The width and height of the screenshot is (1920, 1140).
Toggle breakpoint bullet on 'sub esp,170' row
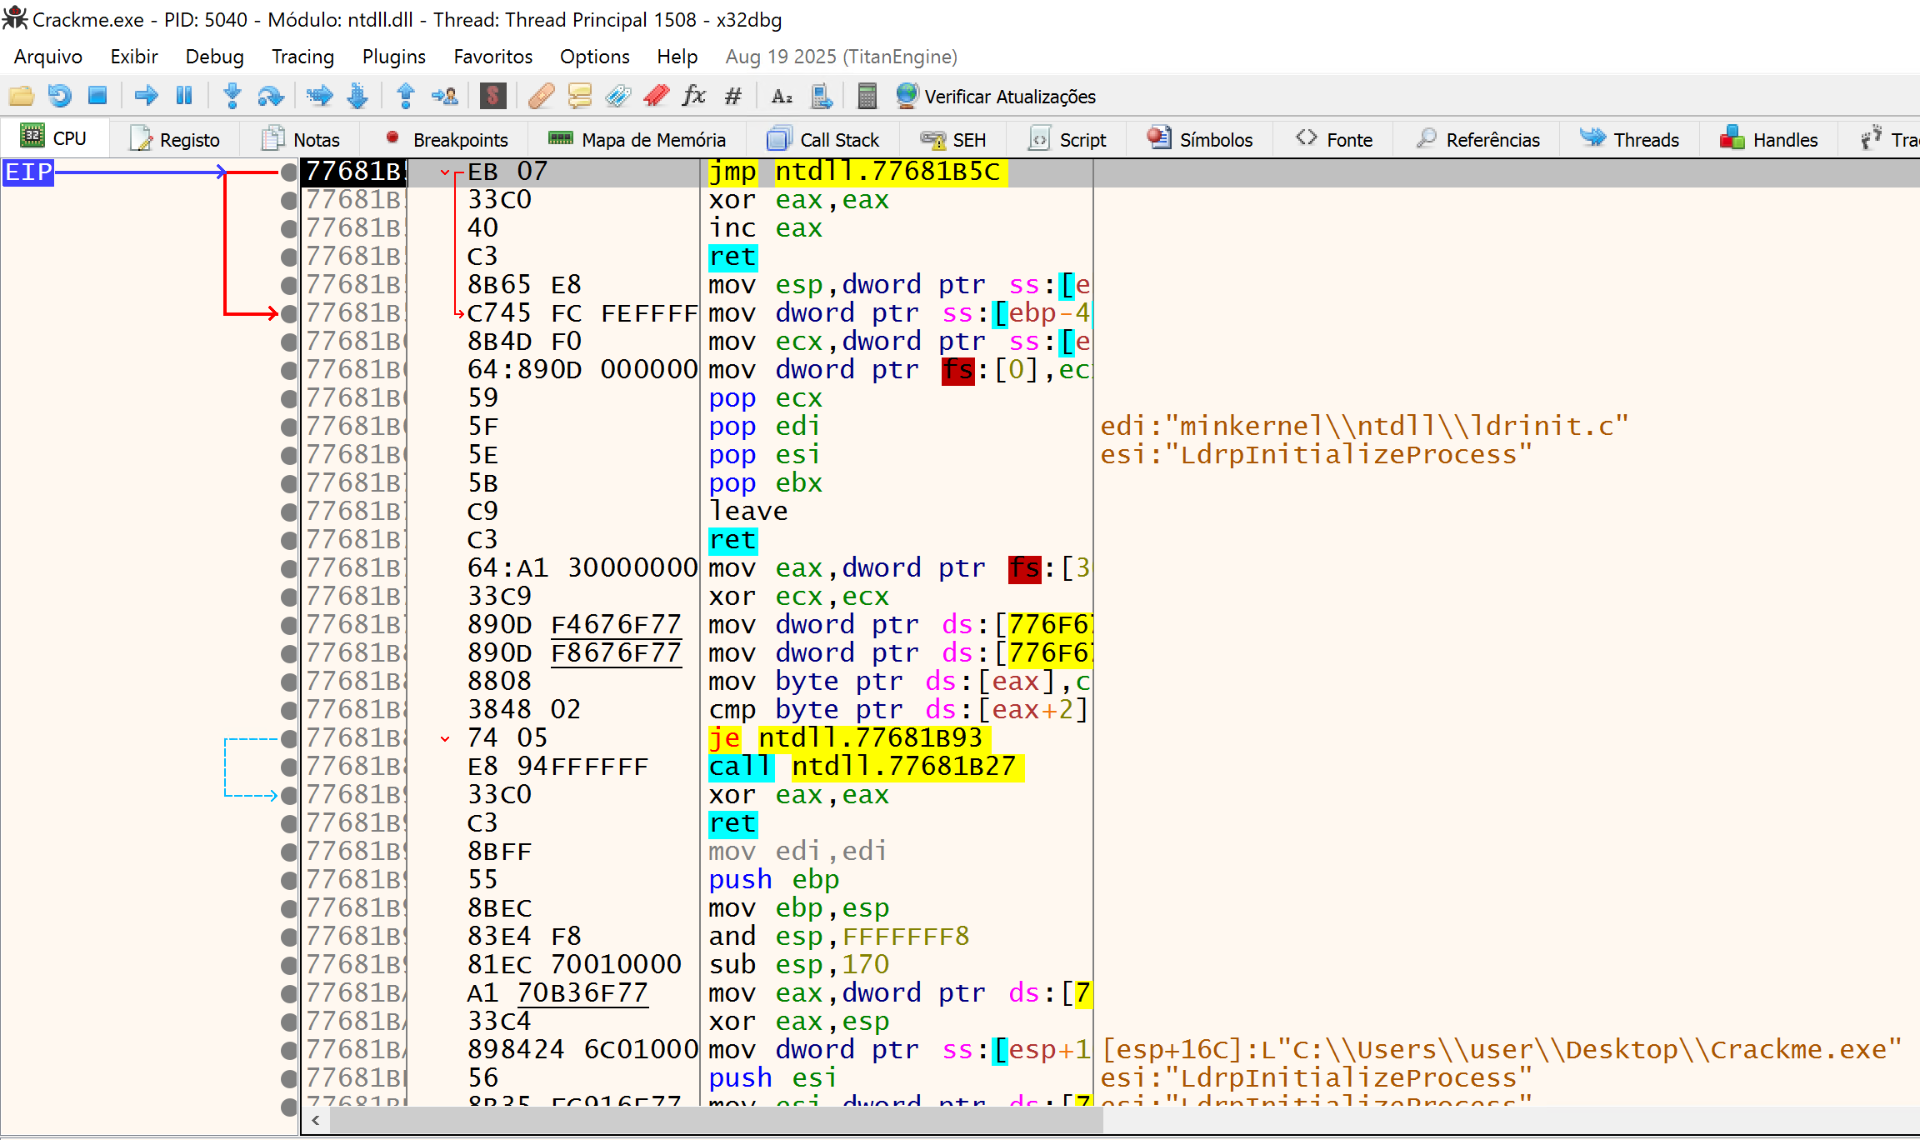tap(289, 965)
